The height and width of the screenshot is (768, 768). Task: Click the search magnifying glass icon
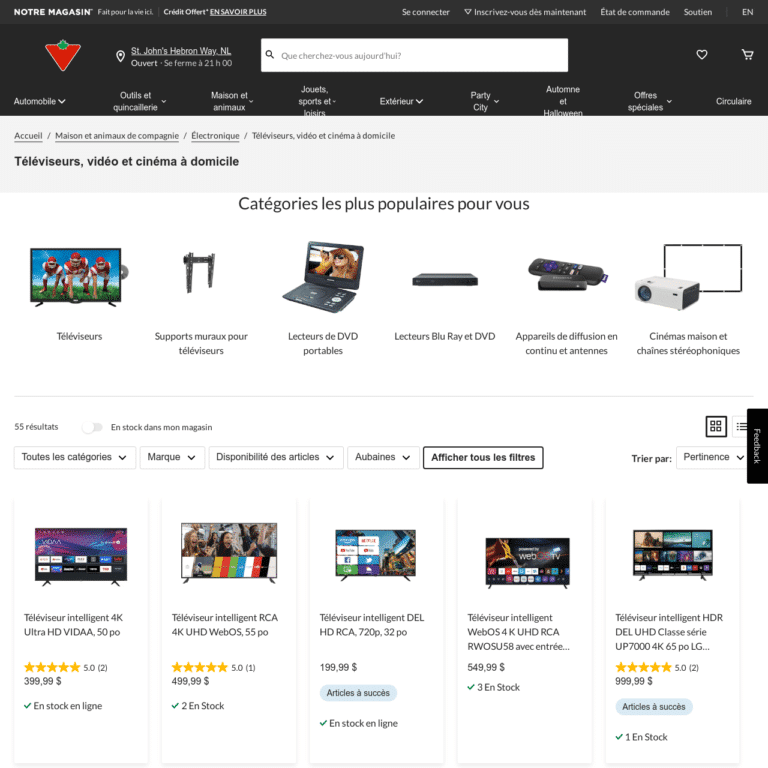click(x=270, y=54)
